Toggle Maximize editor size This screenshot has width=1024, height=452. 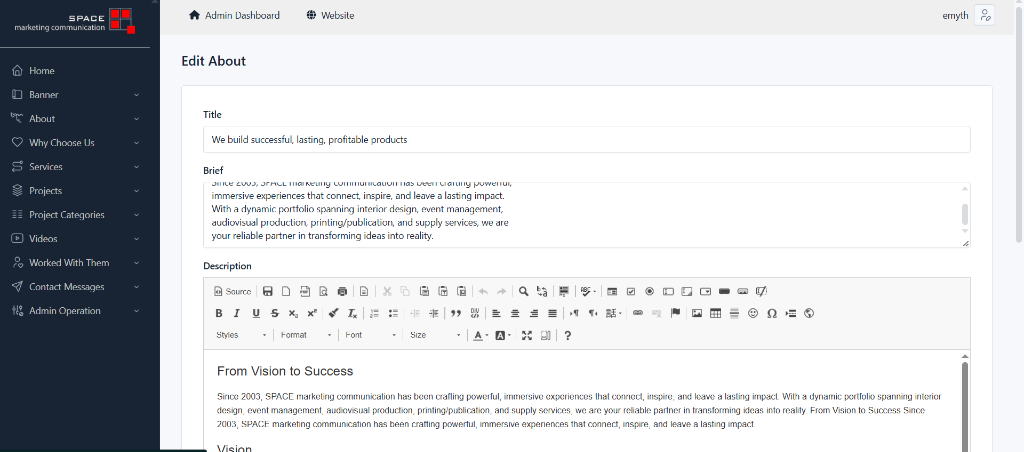point(527,336)
